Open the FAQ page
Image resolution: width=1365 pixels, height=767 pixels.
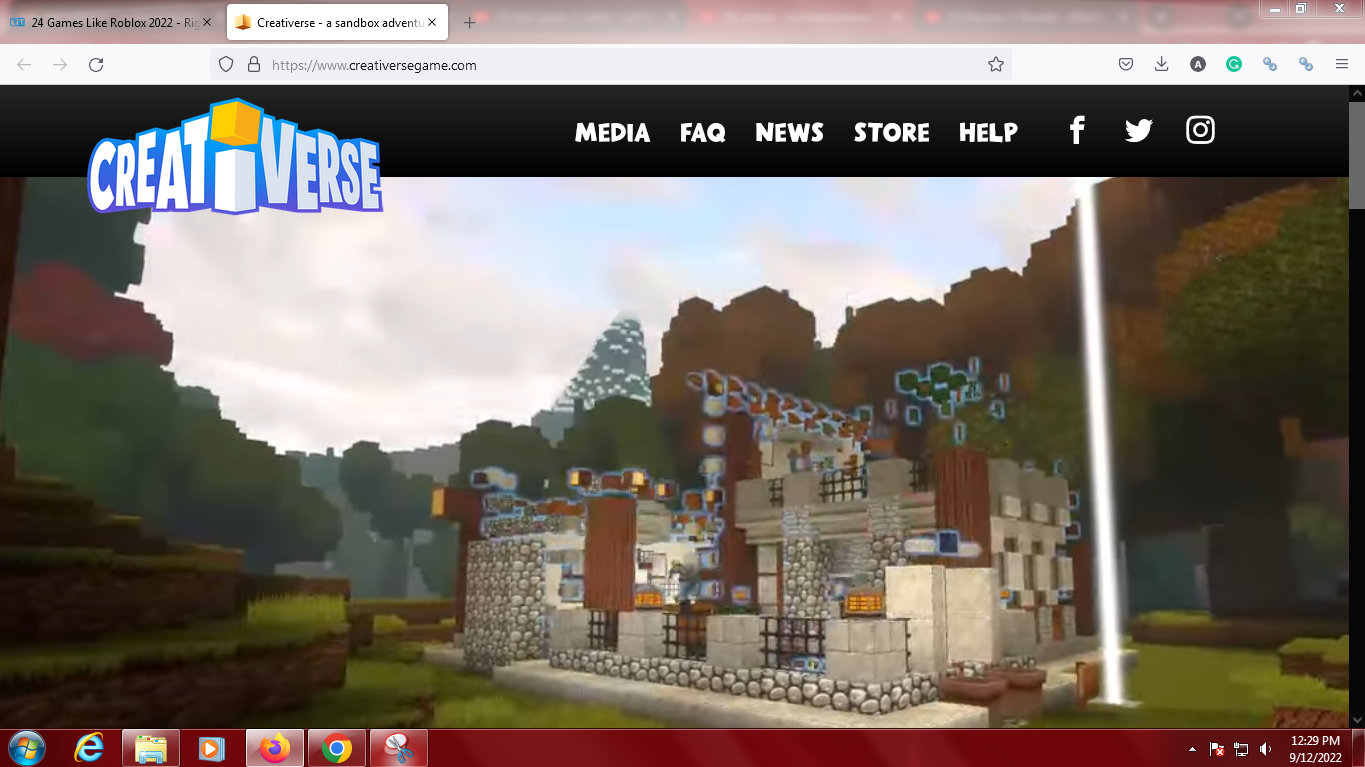tap(703, 133)
